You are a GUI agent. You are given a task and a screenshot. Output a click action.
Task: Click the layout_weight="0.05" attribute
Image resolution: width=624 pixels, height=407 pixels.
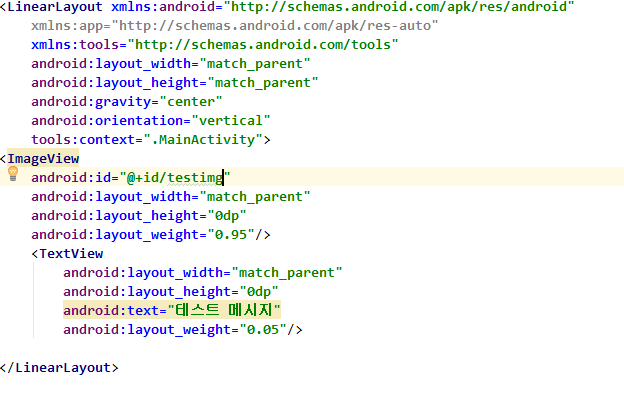coord(175,329)
